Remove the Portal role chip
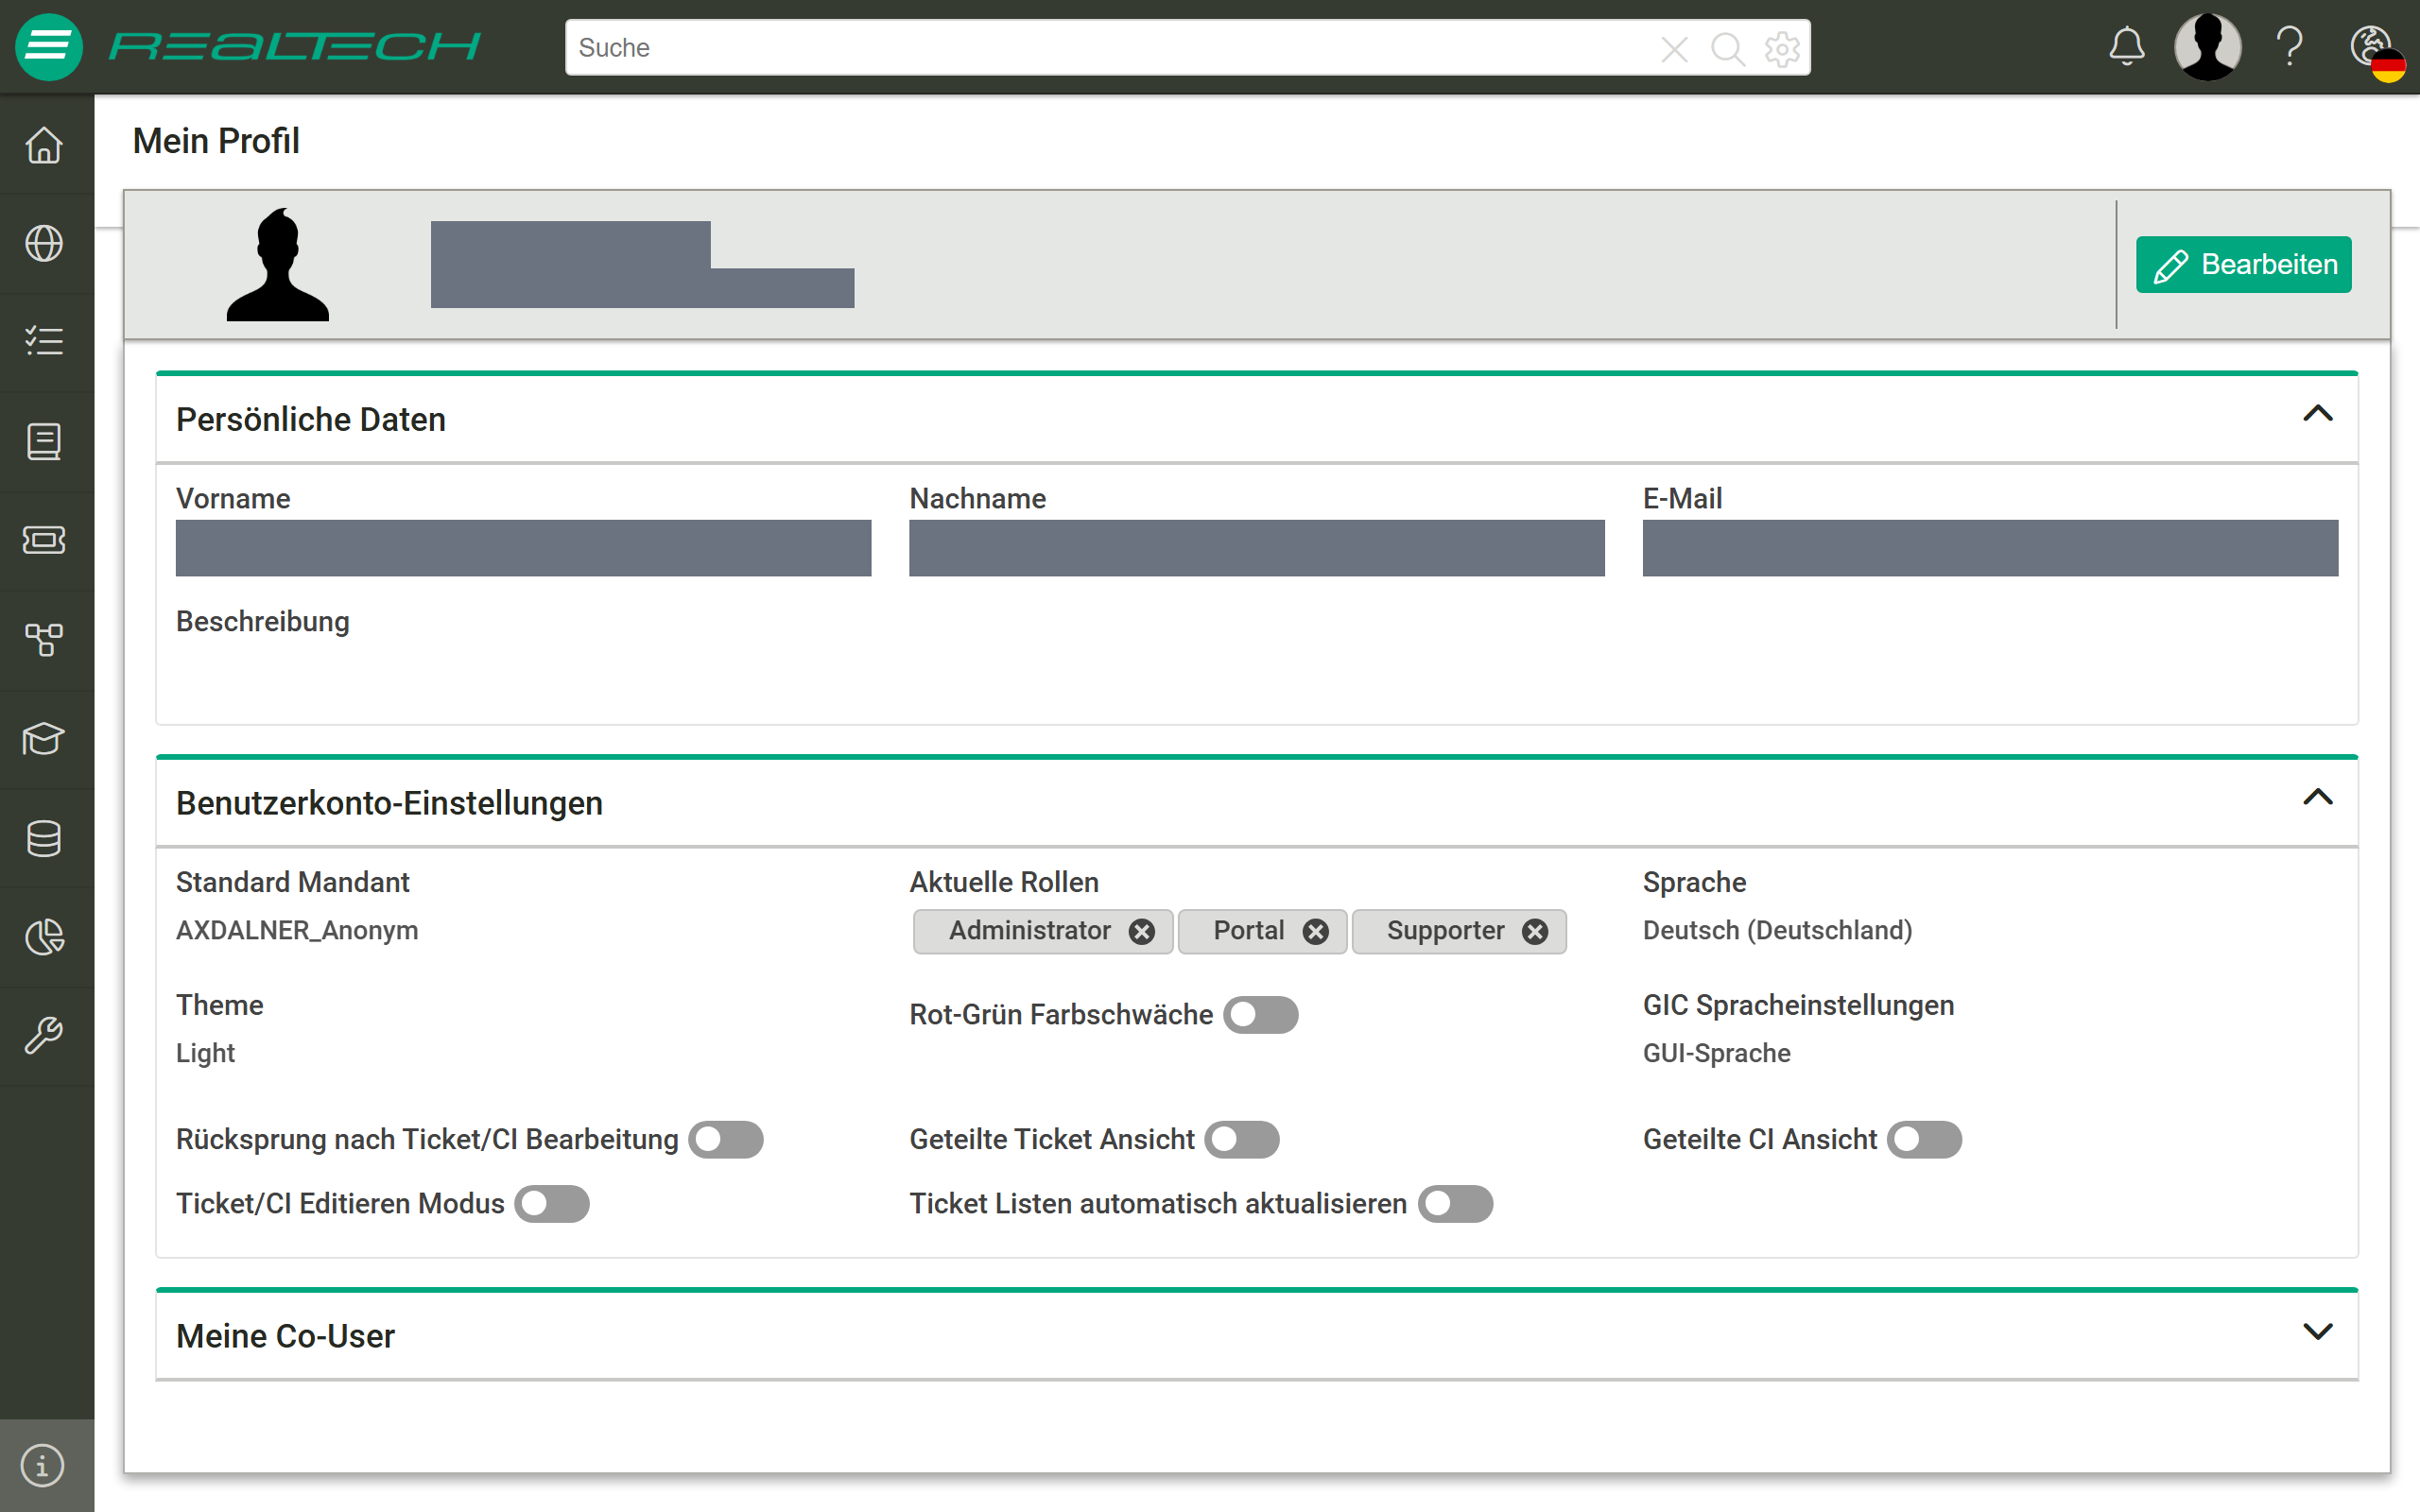The image size is (2420, 1512). tap(1315, 932)
